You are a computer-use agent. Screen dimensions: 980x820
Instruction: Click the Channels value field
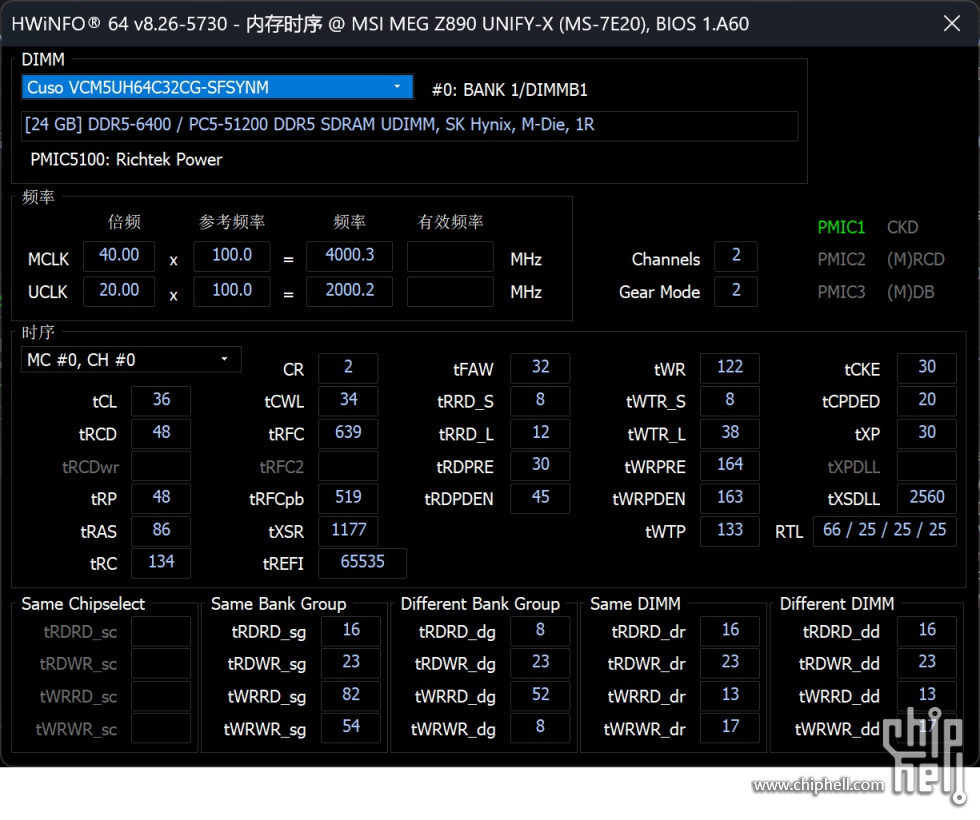(736, 257)
